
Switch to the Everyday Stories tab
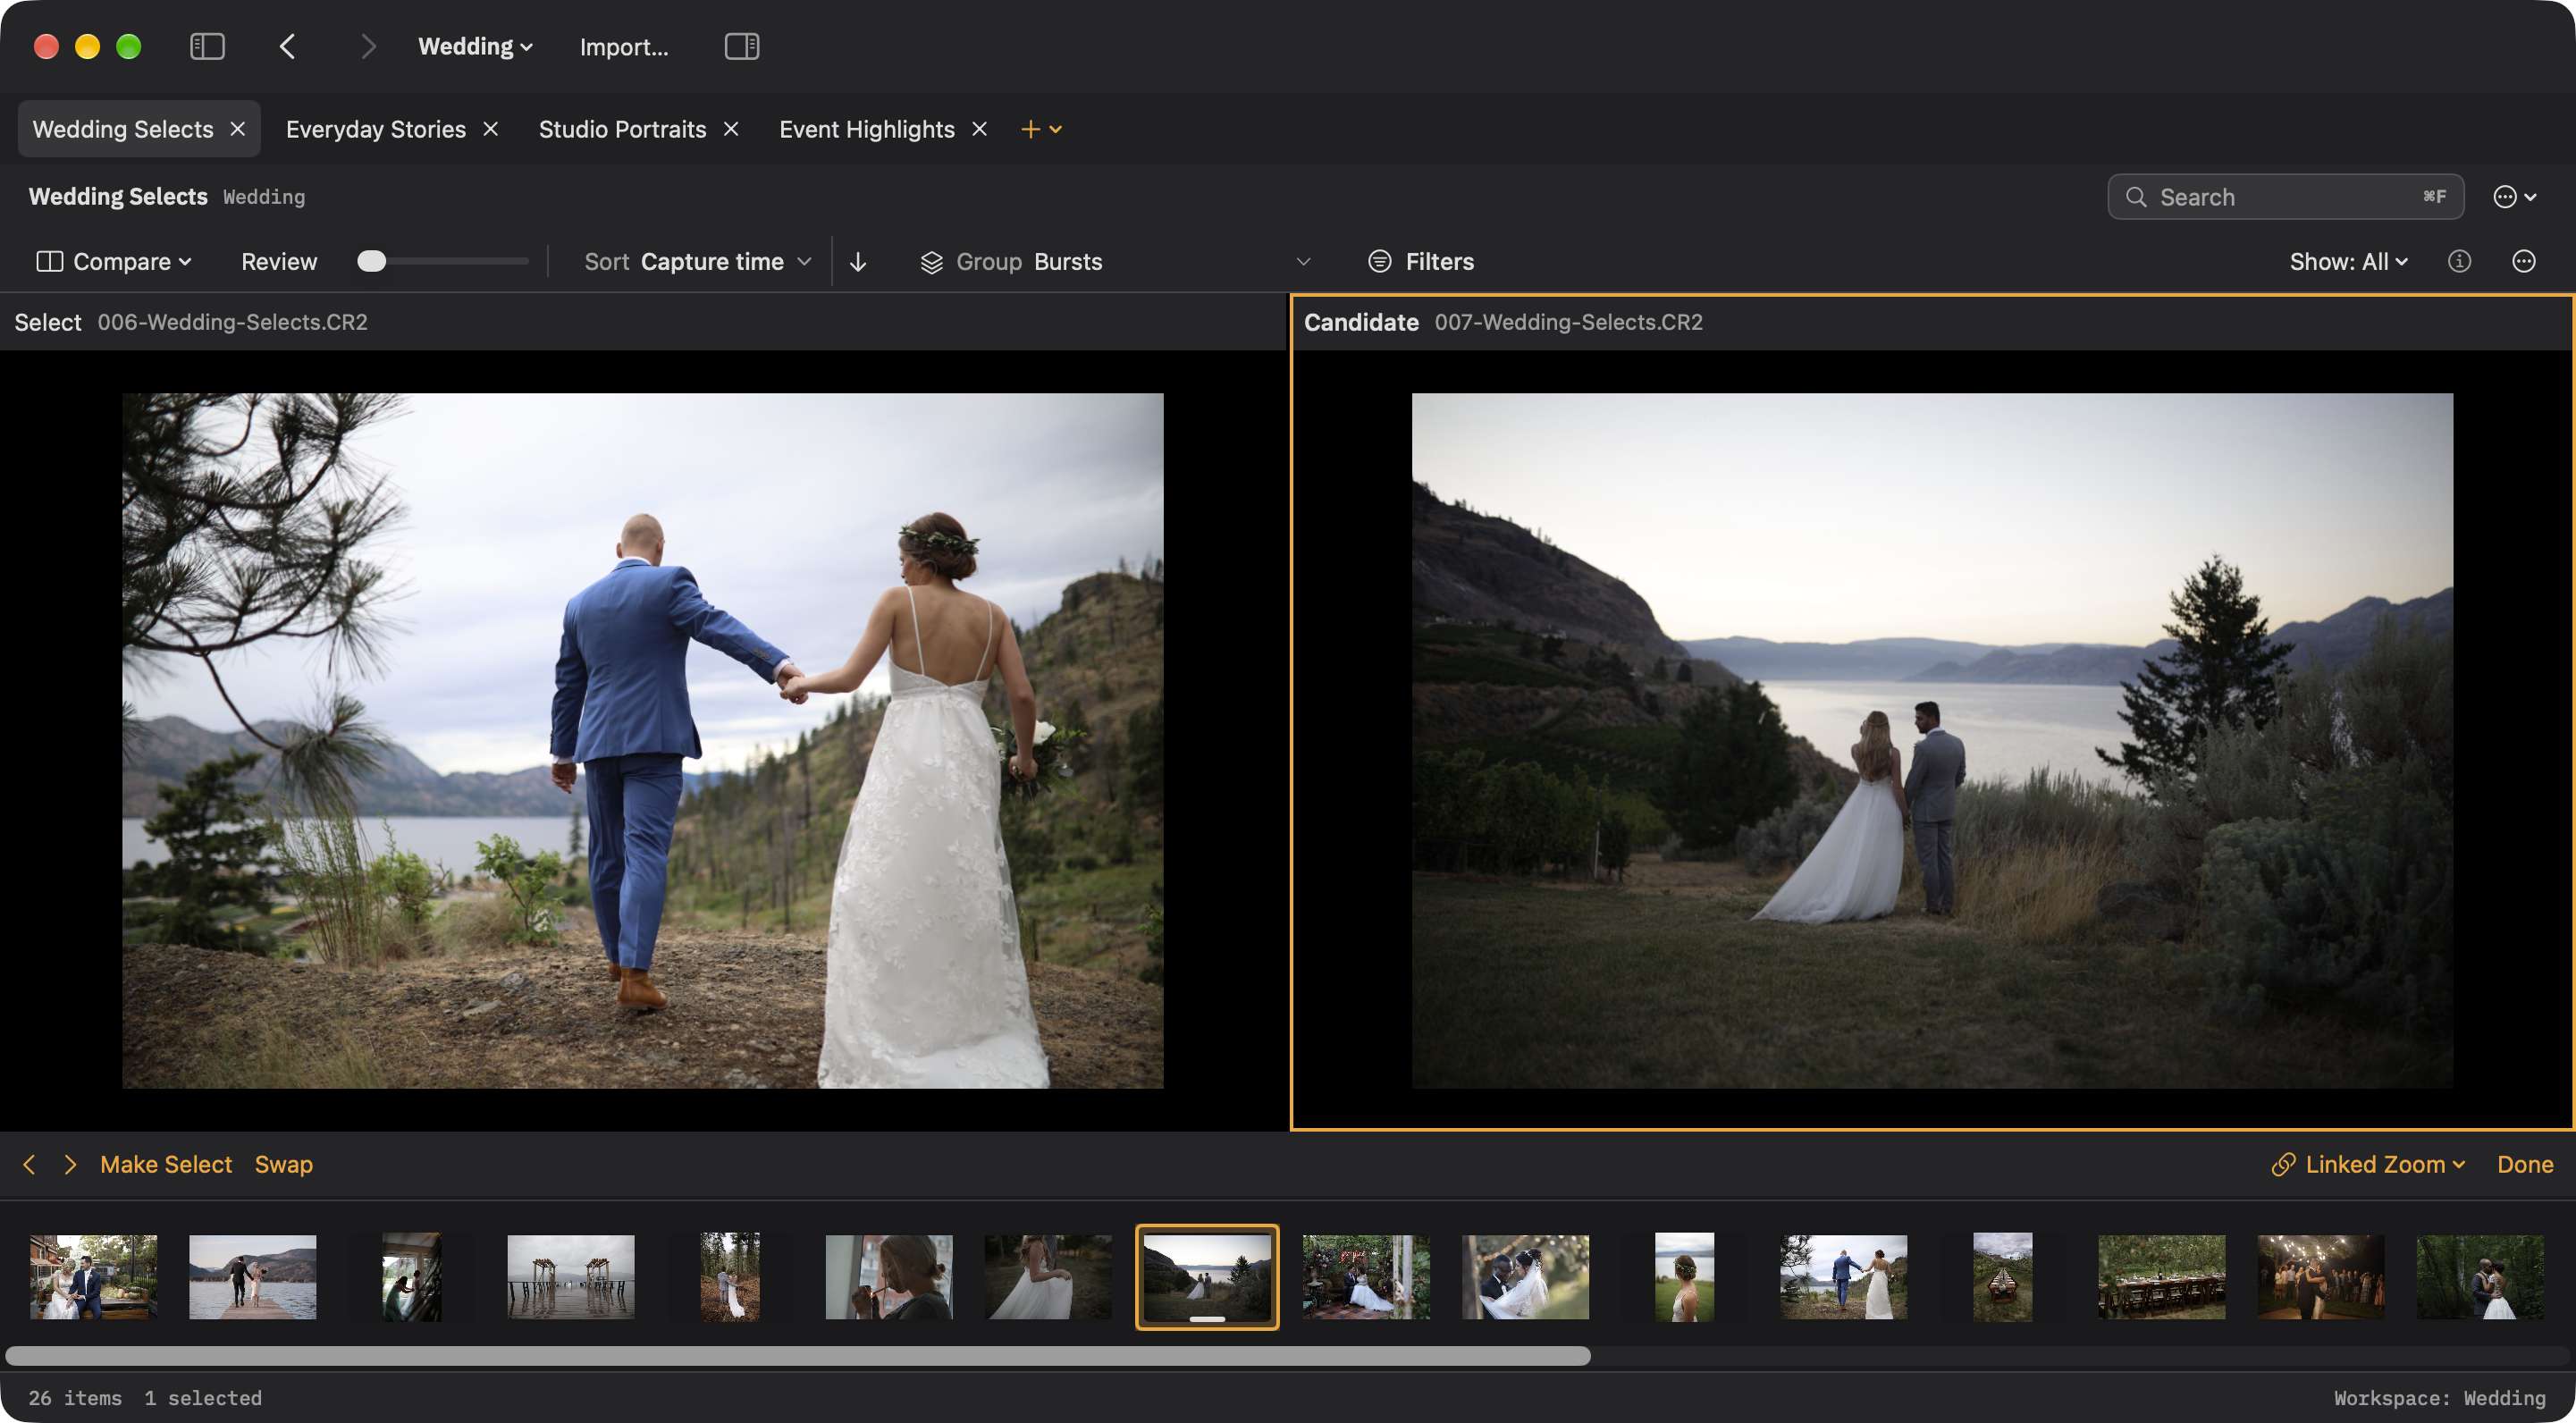(376, 129)
